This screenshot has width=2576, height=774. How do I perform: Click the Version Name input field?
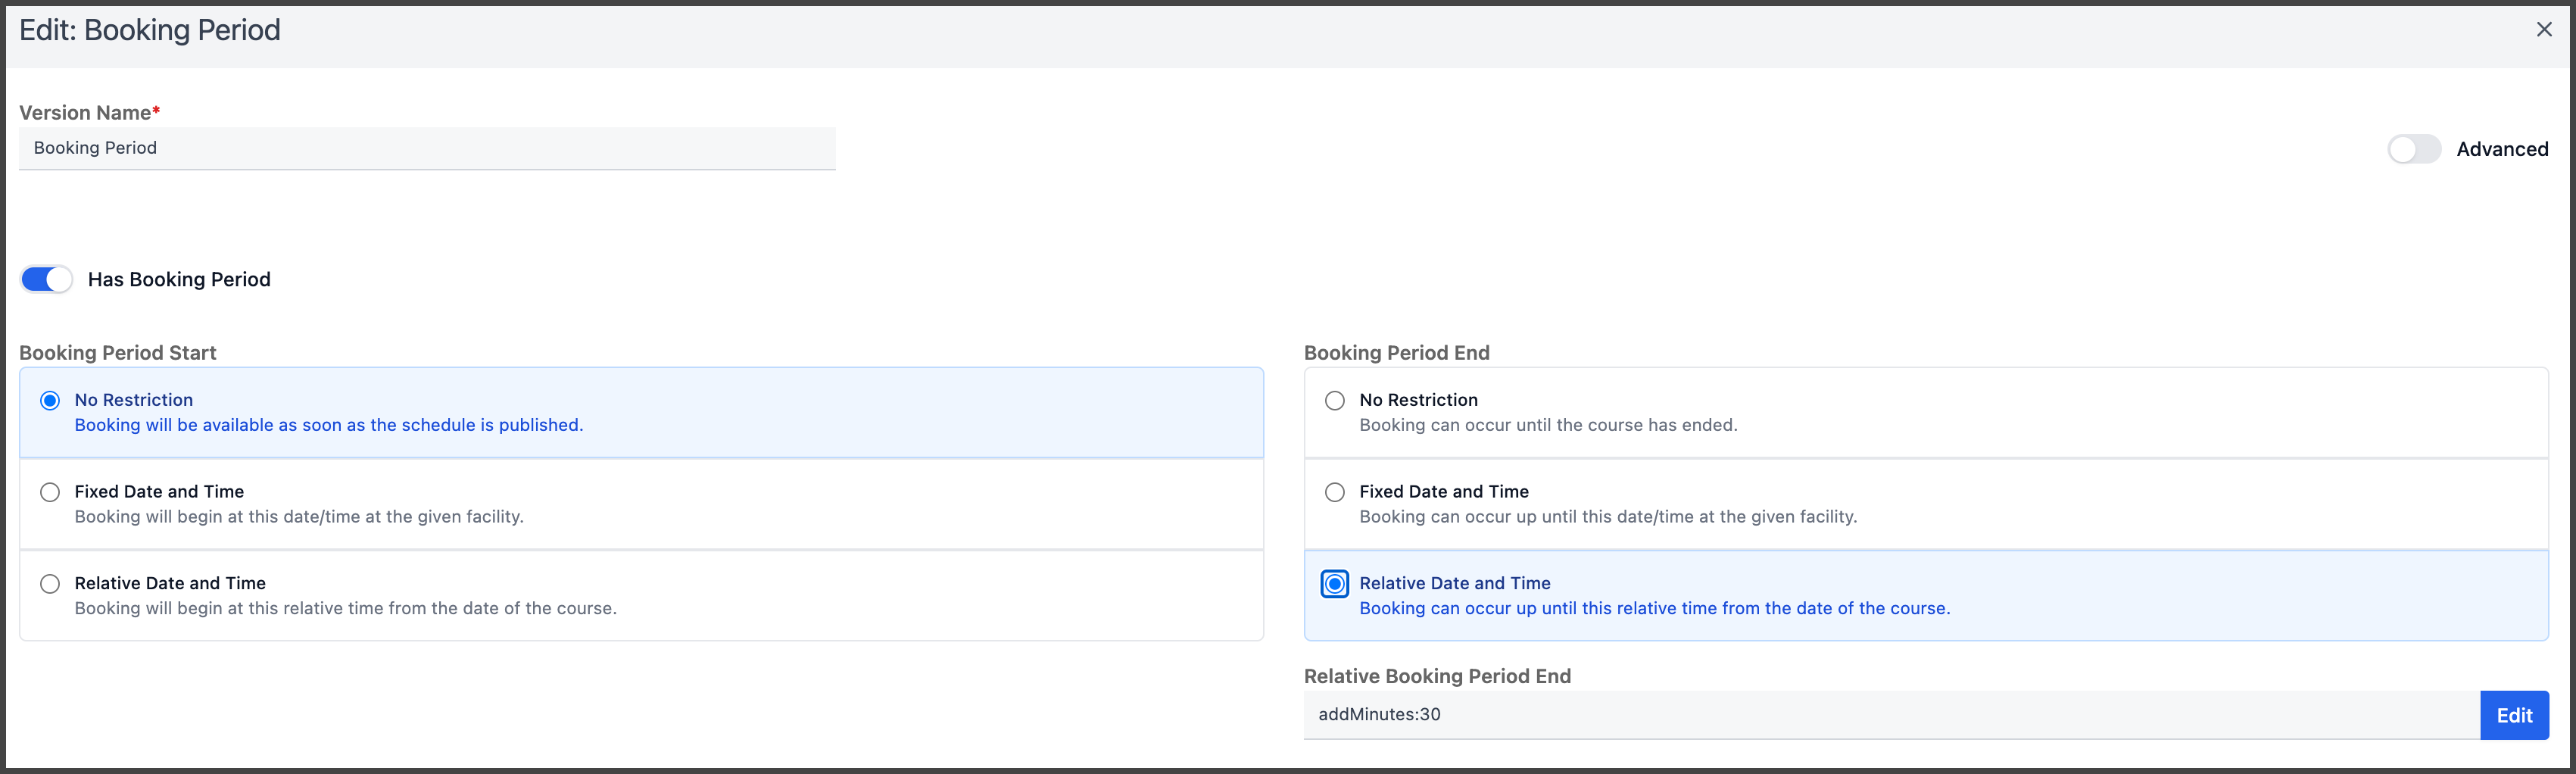pyautogui.click(x=427, y=148)
